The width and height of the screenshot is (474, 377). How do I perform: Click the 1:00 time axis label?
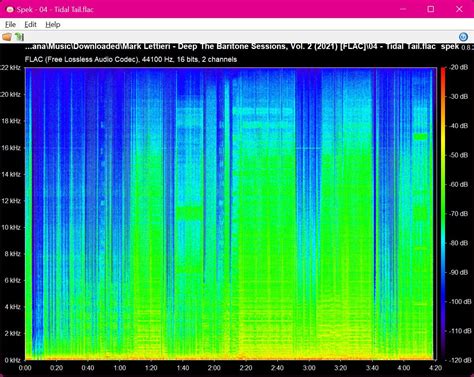(120, 368)
